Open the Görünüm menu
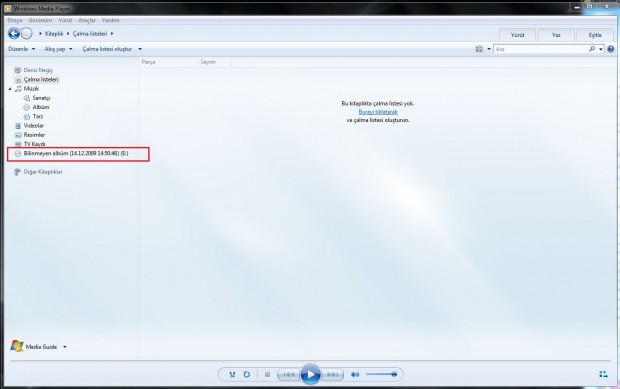620x389 pixels. click(40, 20)
